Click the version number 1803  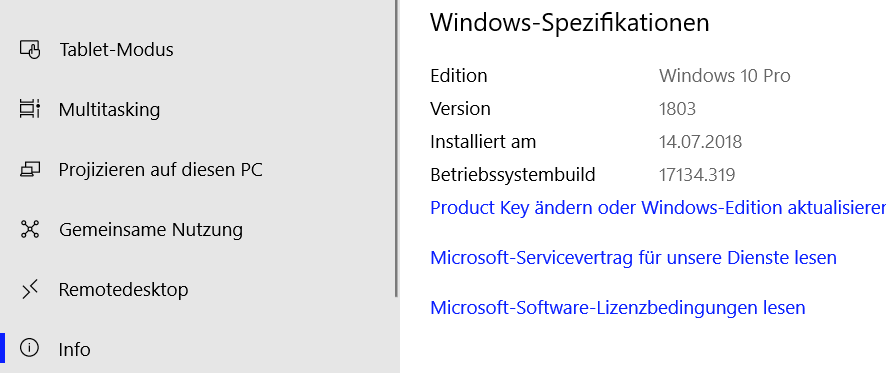pos(677,109)
